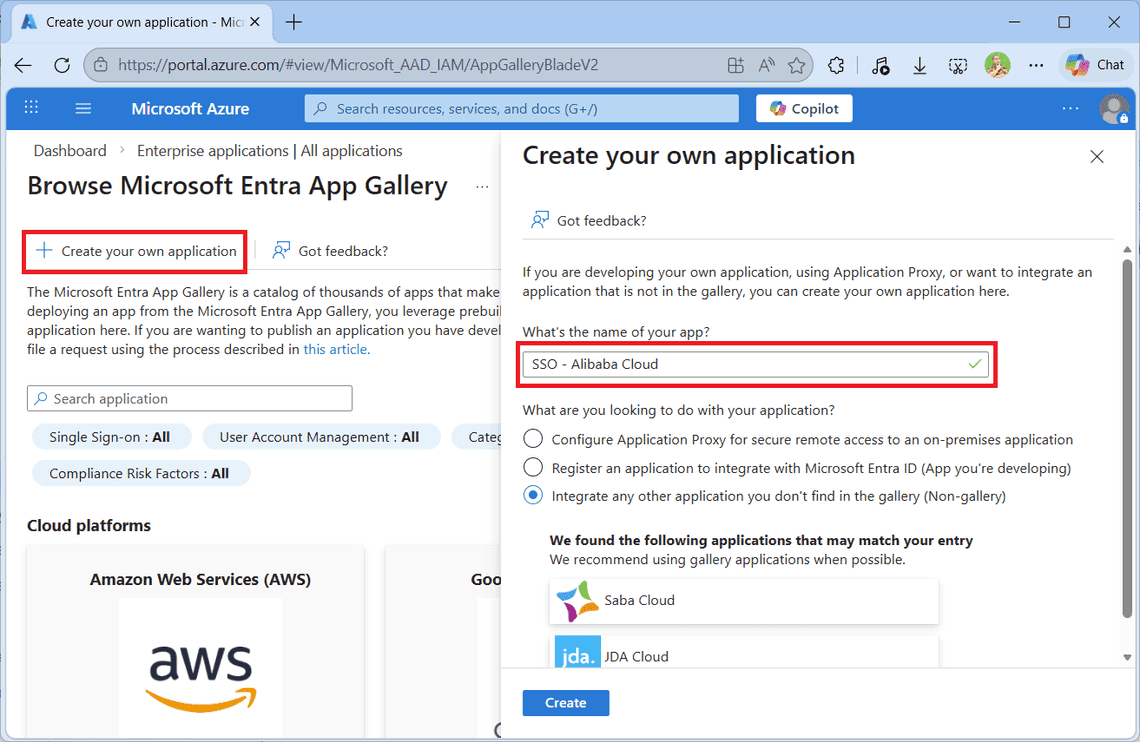
Task: Expand the Single Sign-on filter
Action: pyautogui.click(x=110, y=437)
